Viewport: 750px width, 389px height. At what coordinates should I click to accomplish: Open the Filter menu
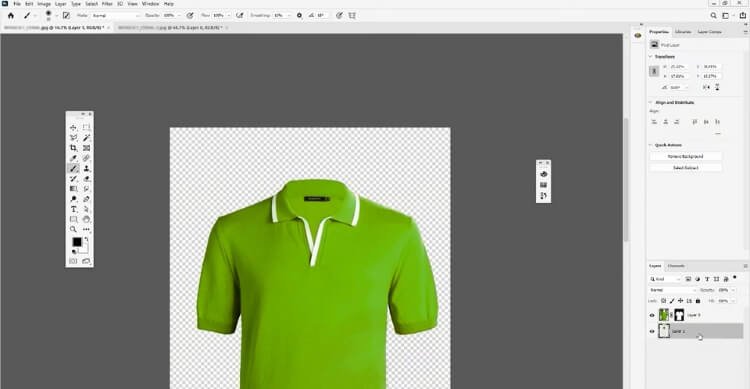[x=107, y=4]
